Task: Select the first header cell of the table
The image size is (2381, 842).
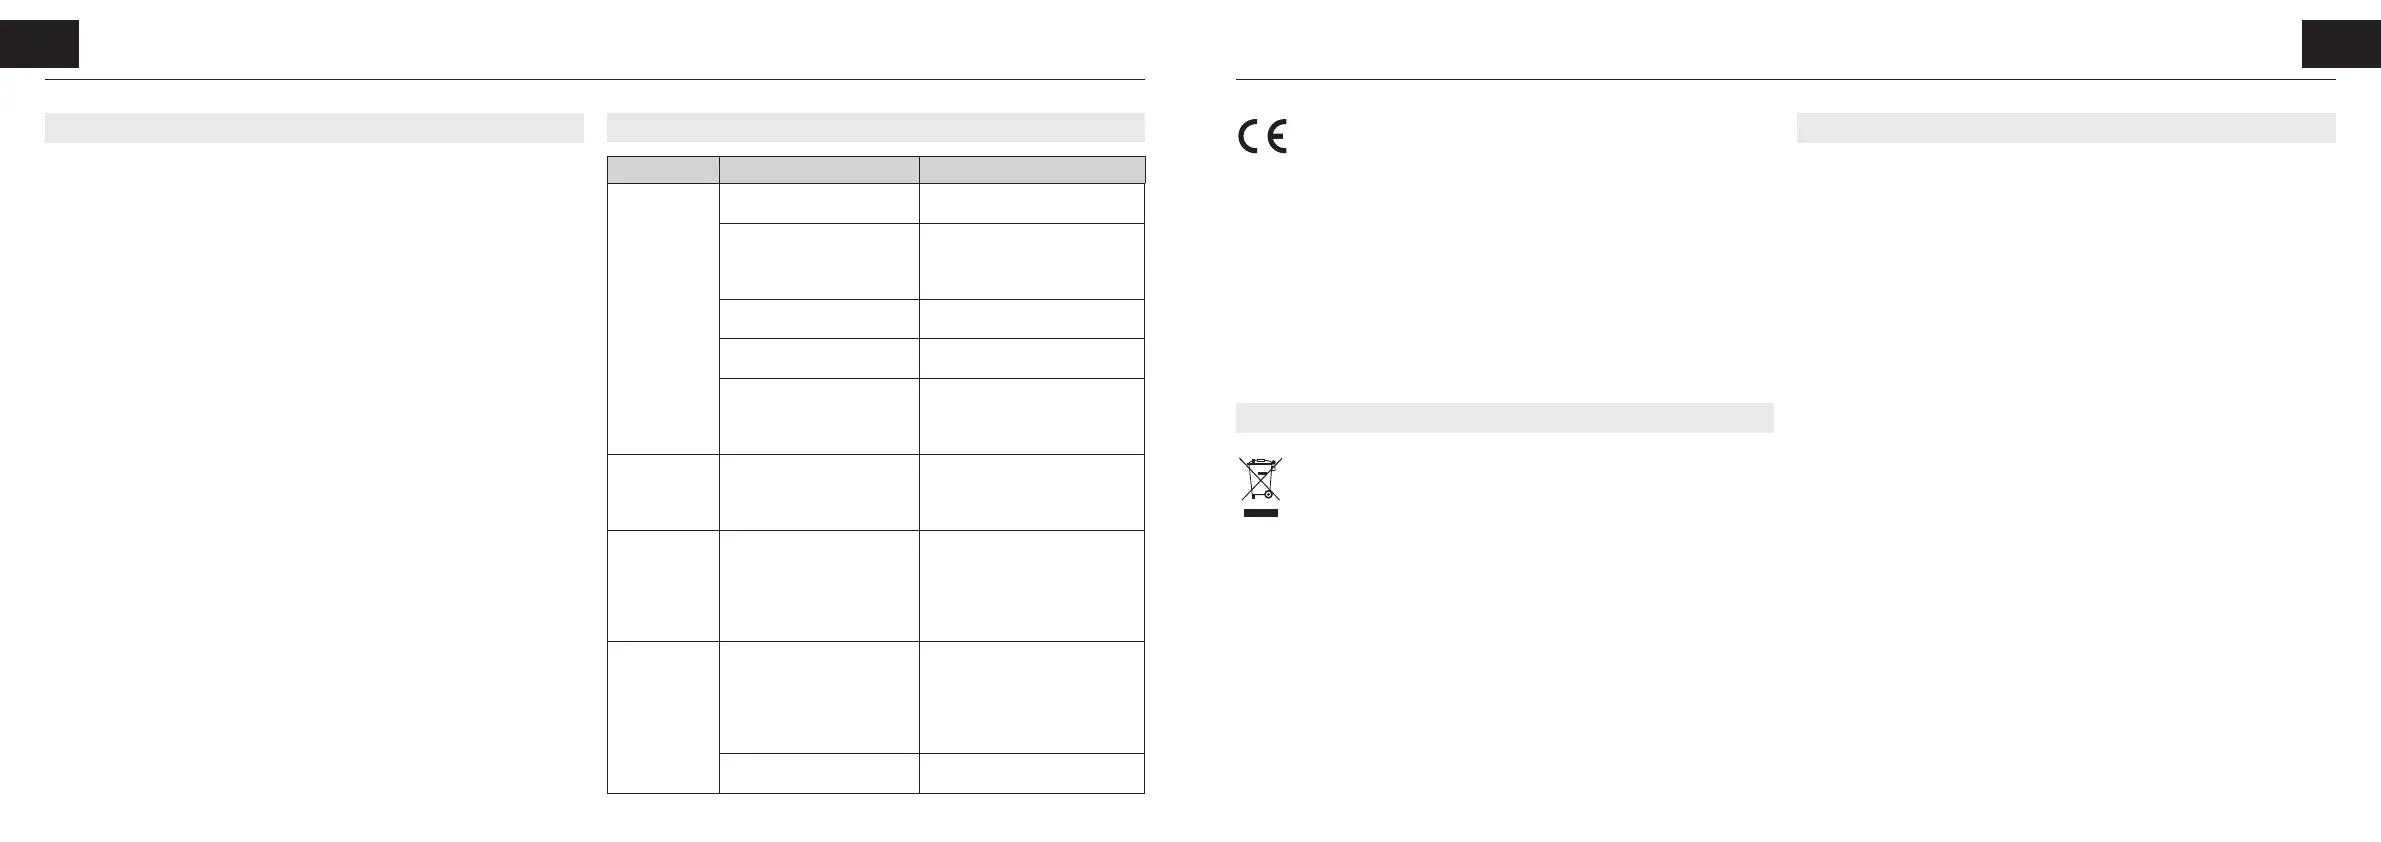Action: (663, 169)
